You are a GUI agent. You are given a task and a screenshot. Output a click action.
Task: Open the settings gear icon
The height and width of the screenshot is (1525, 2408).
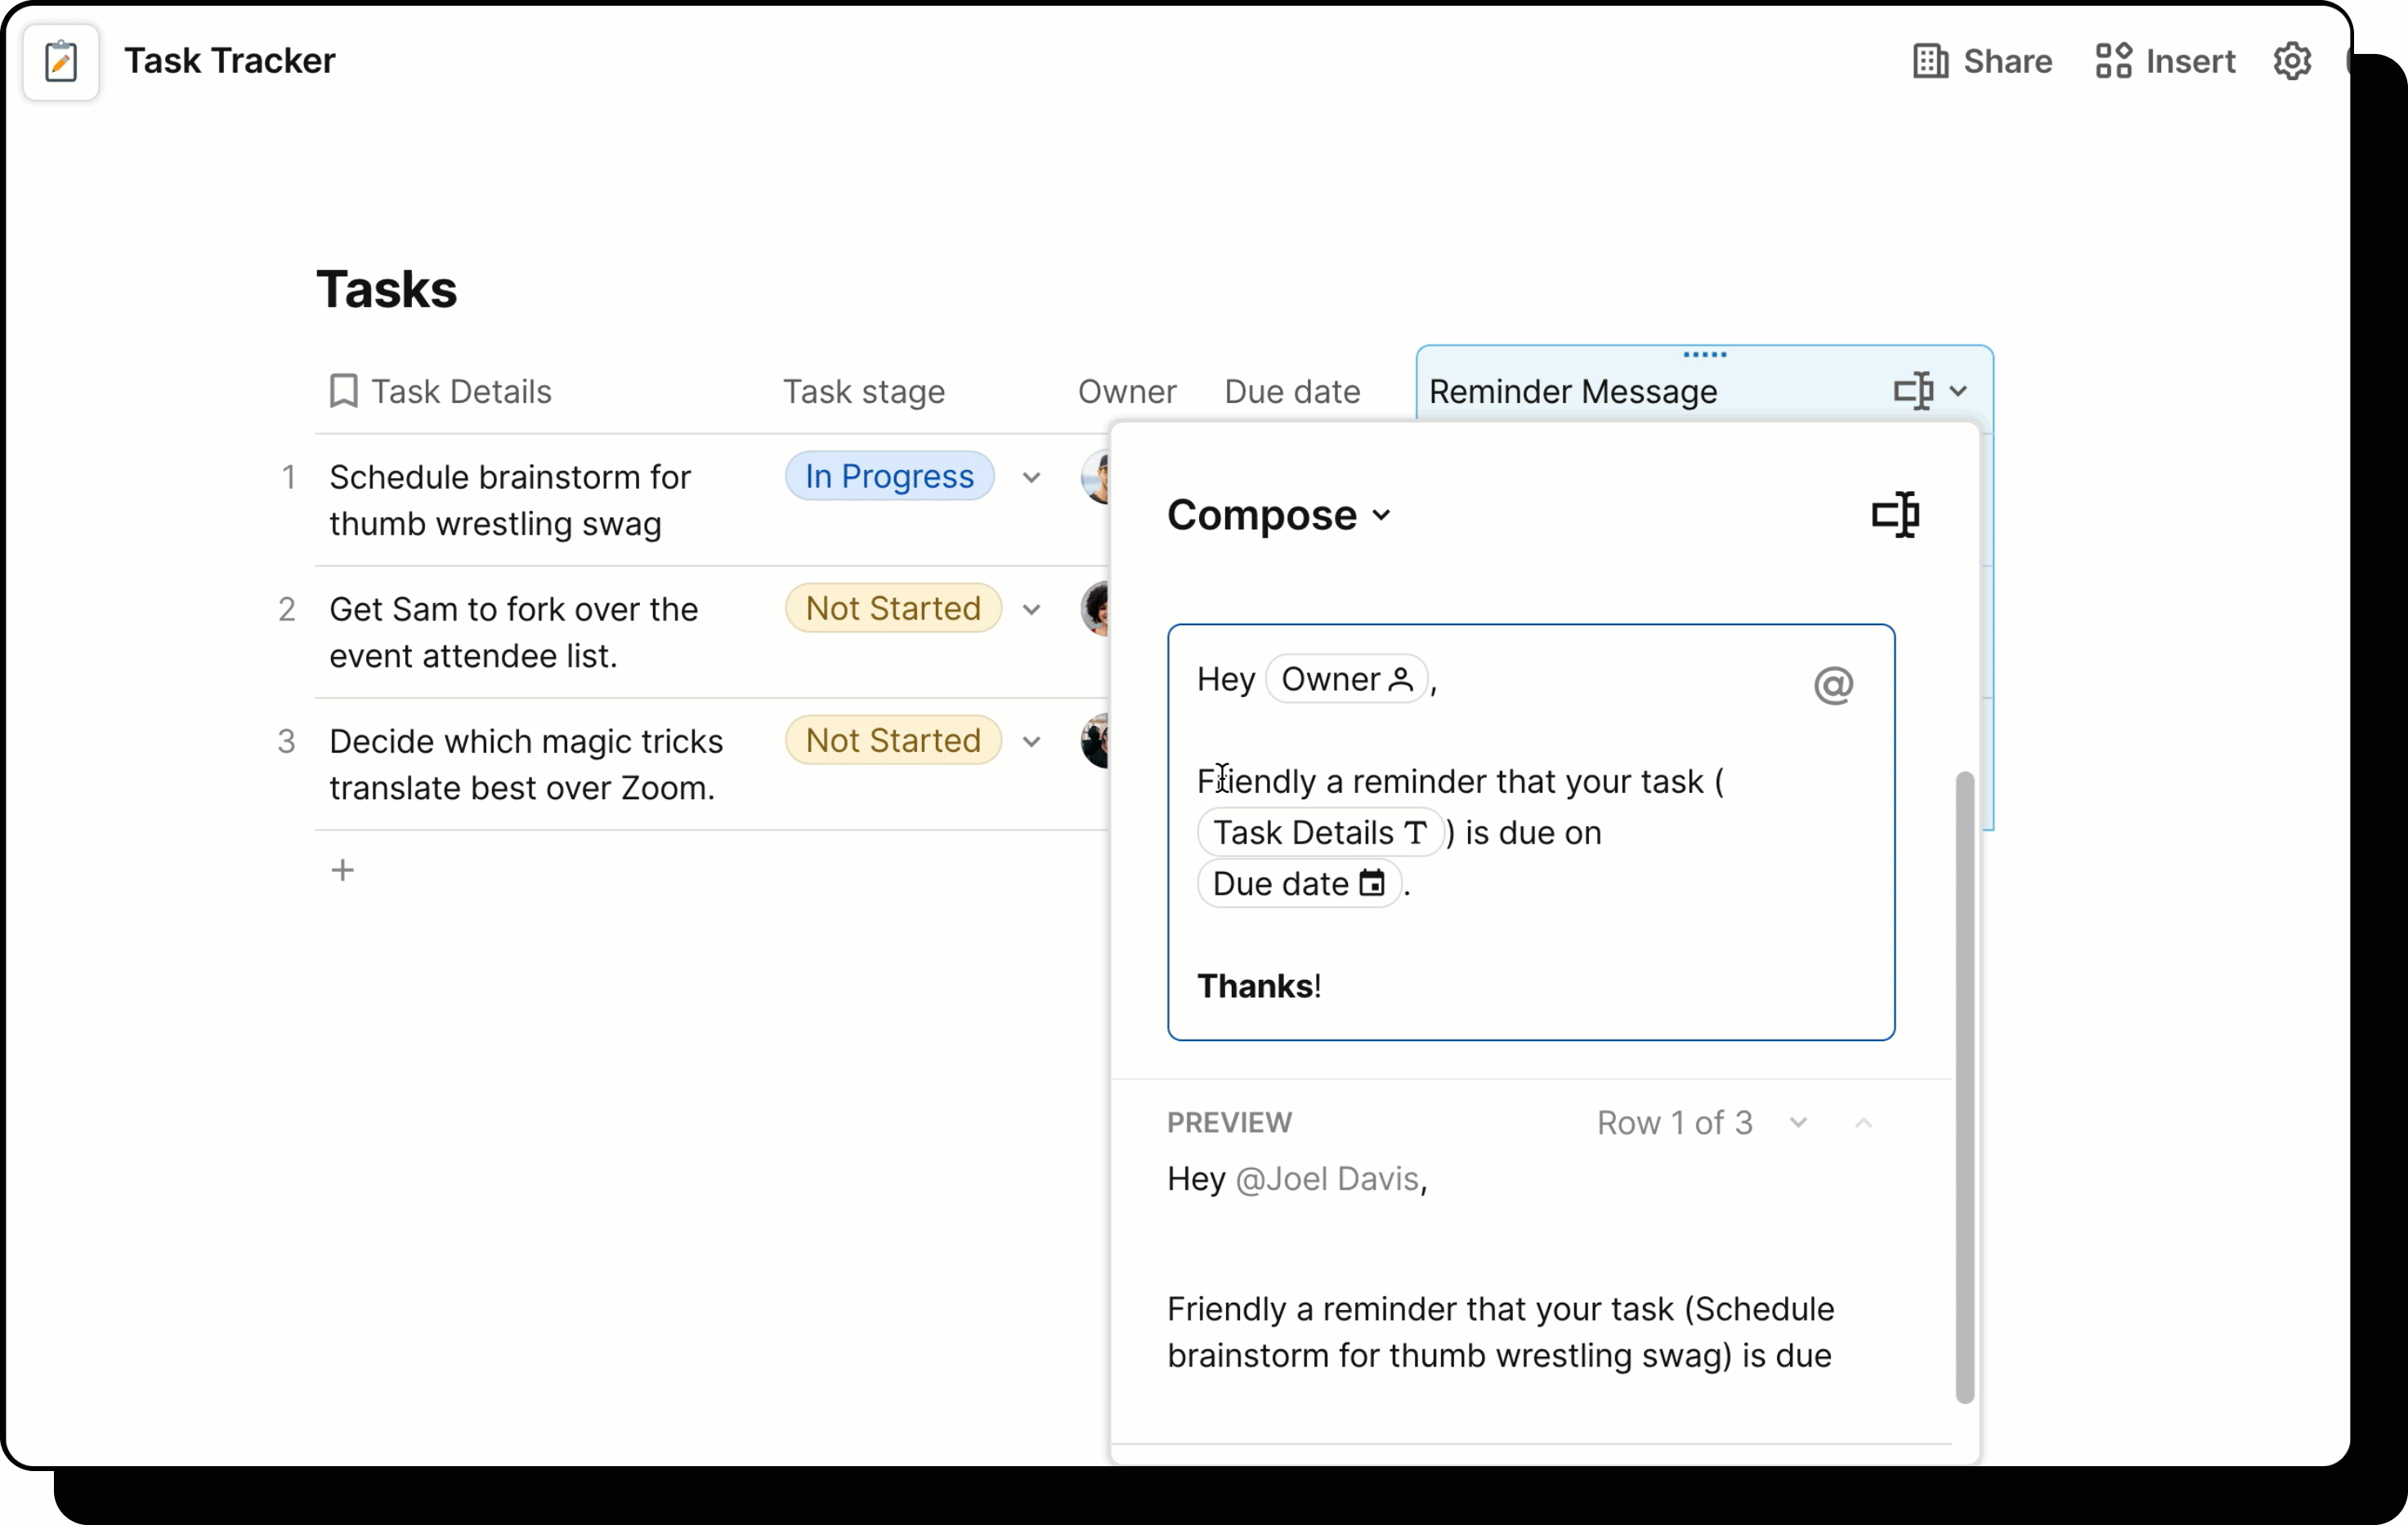pos(2291,61)
